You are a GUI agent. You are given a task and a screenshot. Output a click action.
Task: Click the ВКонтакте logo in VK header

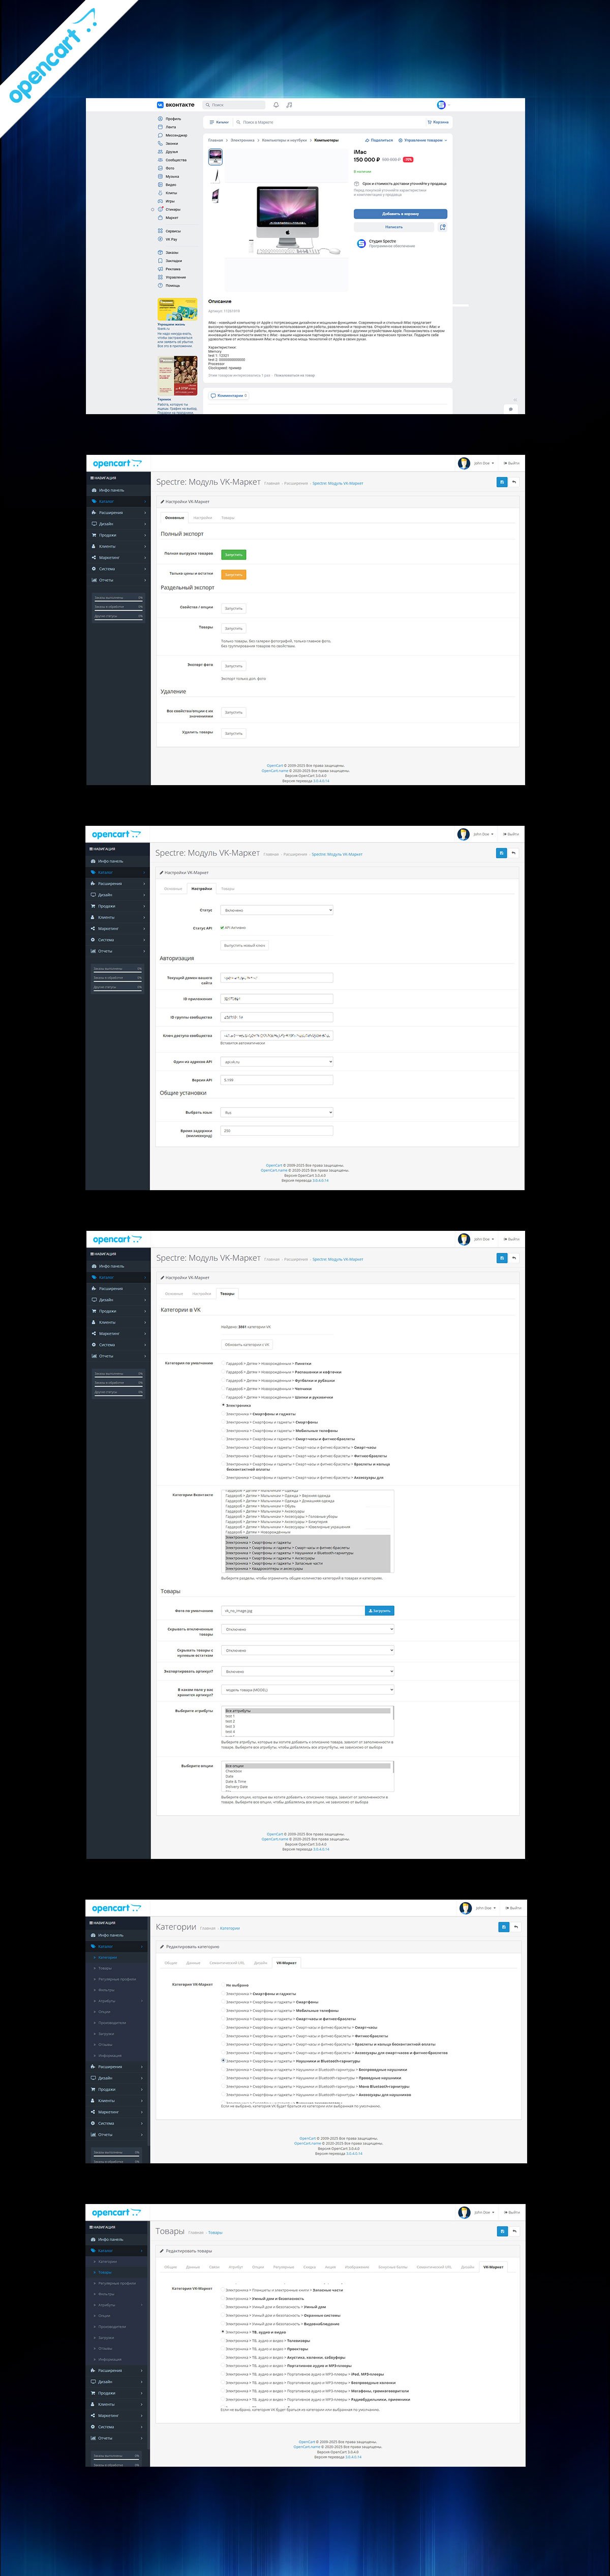[176, 104]
